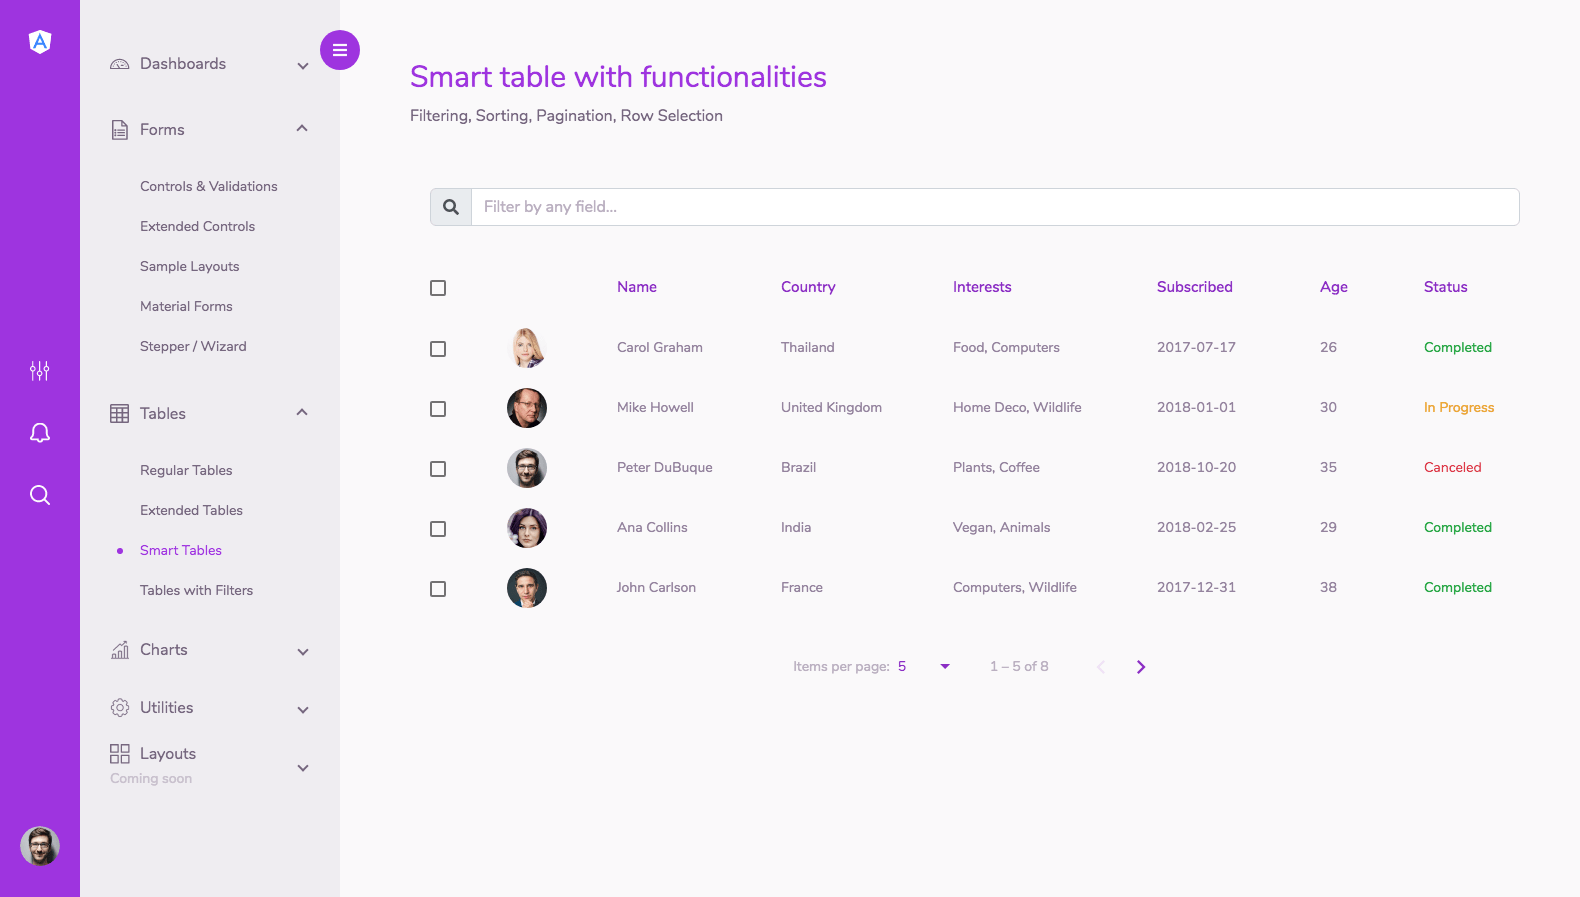Collapse the Tables menu chevron
Screen dimensions: 1580x897
[x=302, y=412]
